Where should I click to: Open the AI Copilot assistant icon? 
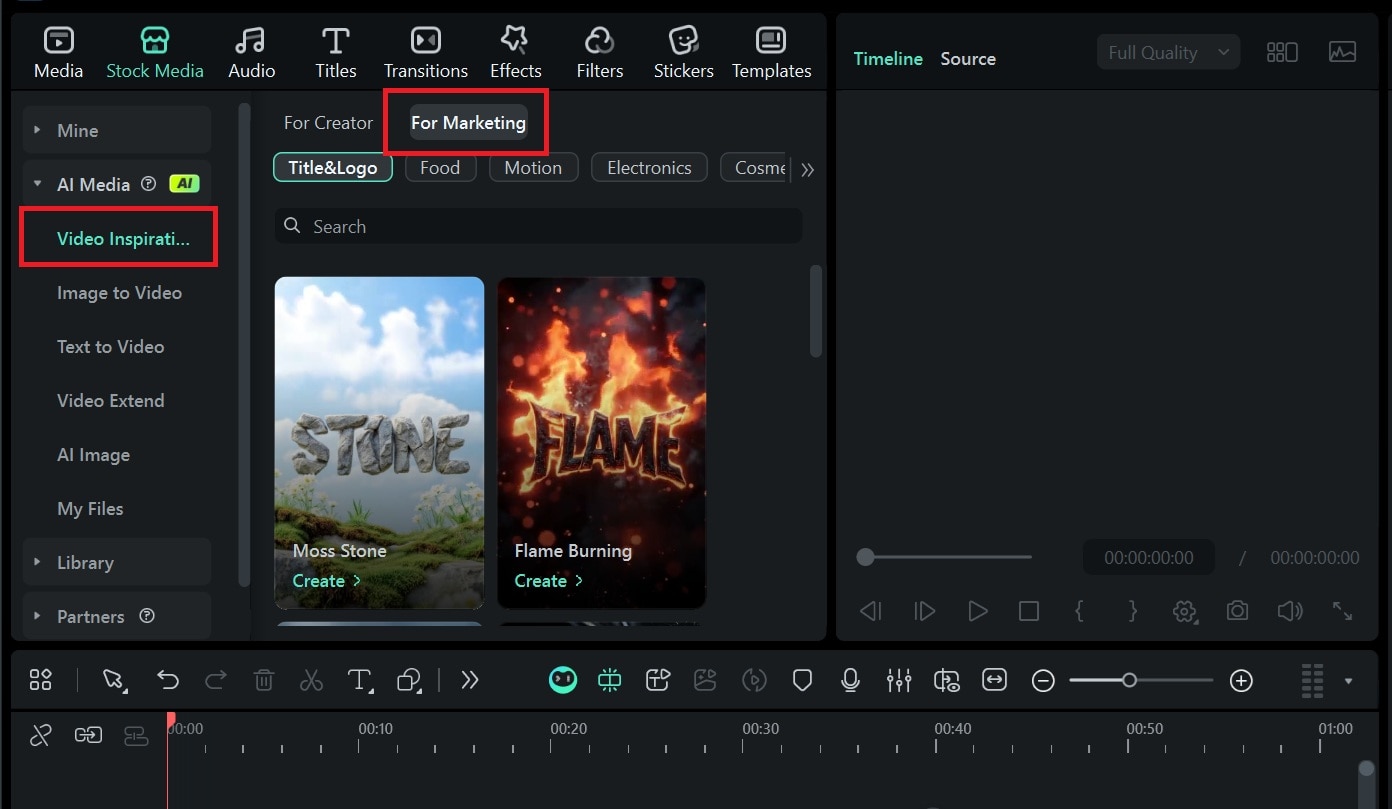563,680
